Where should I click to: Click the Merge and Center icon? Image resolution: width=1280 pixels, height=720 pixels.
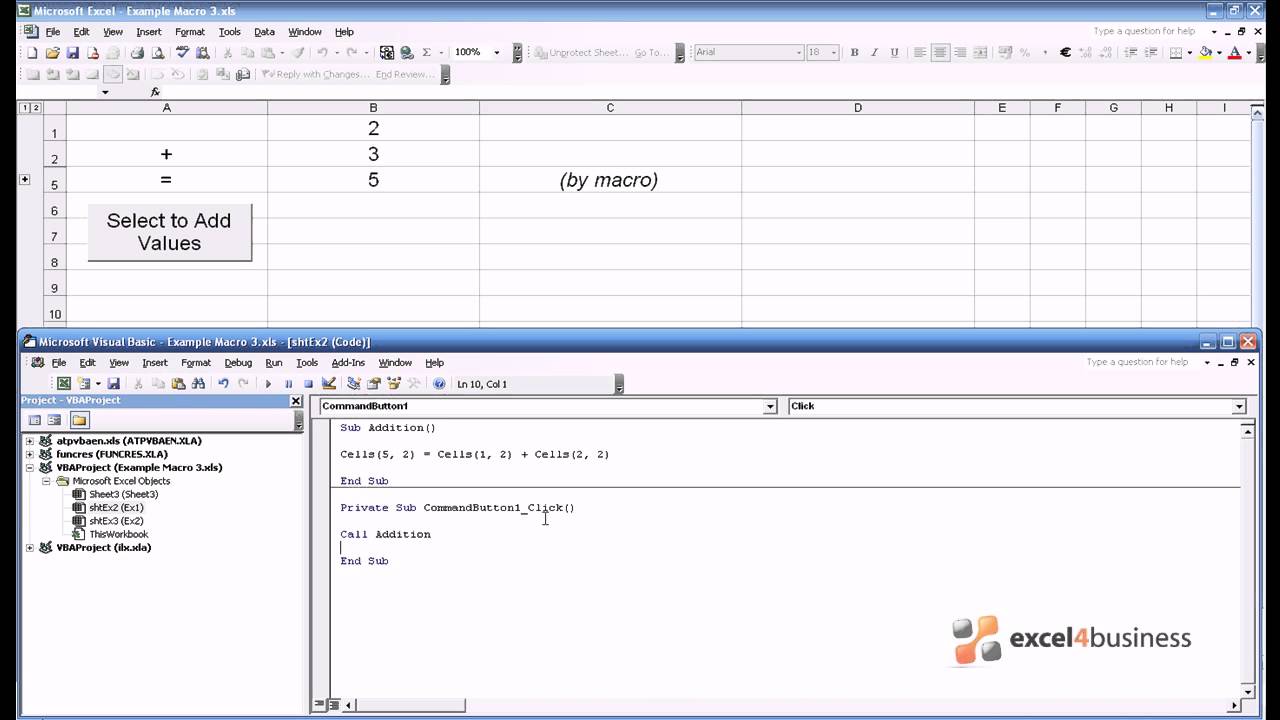(x=980, y=53)
